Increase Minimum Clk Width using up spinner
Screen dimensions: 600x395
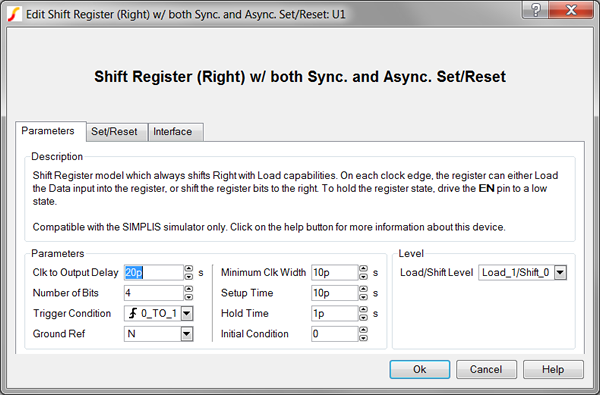point(363,269)
